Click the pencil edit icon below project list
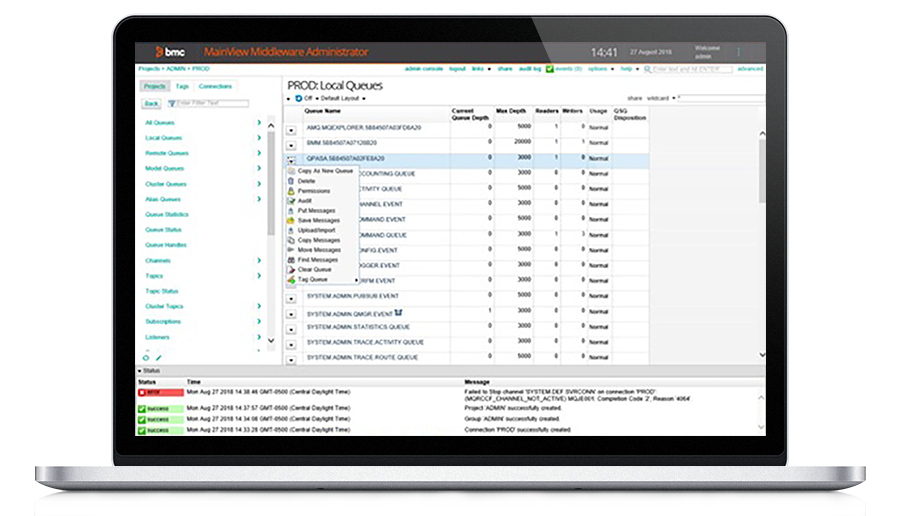The width and height of the screenshot is (900, 516). (158, 357)
